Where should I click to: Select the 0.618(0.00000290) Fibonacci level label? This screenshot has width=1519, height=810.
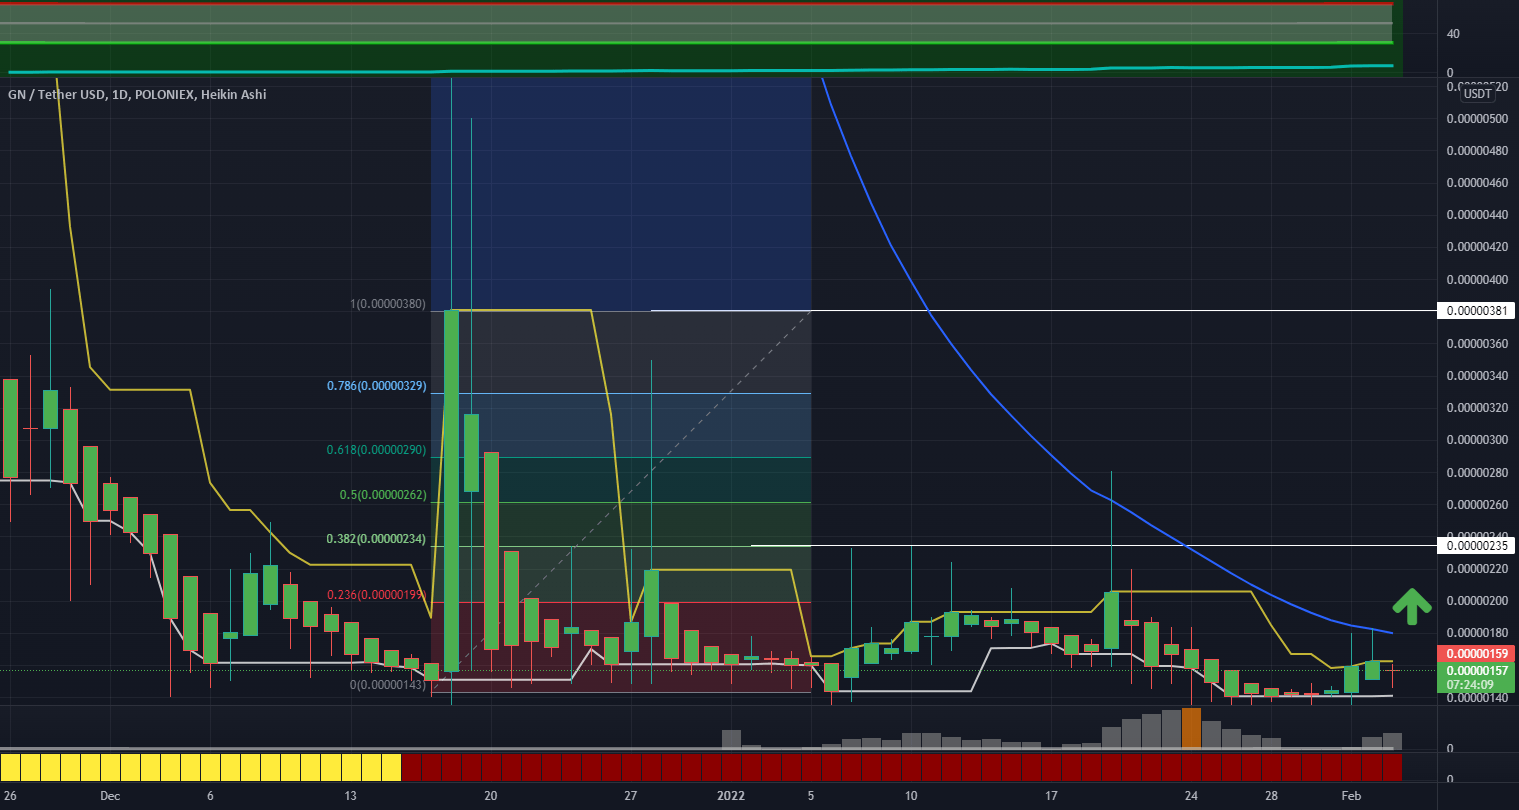pyautogui.click(x=377, y=451)
